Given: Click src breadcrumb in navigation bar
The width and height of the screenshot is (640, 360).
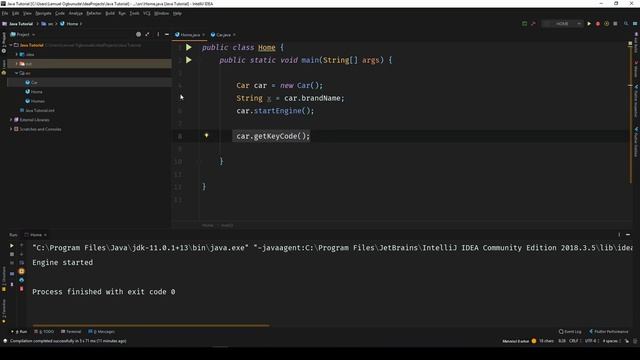Looking at the screenshot, I should click(x=47, y=24).
